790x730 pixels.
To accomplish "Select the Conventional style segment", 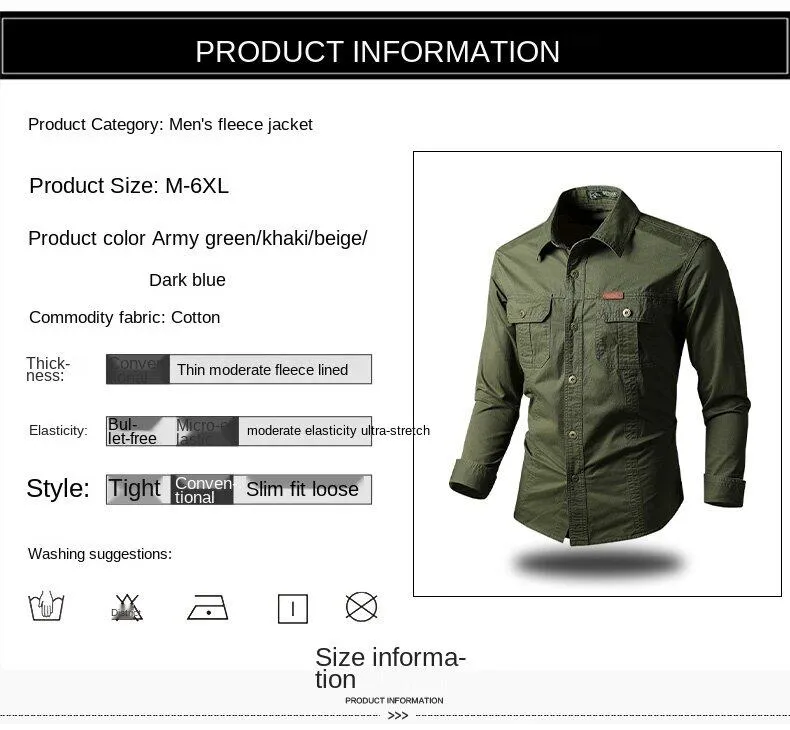I will click(202, 489).
